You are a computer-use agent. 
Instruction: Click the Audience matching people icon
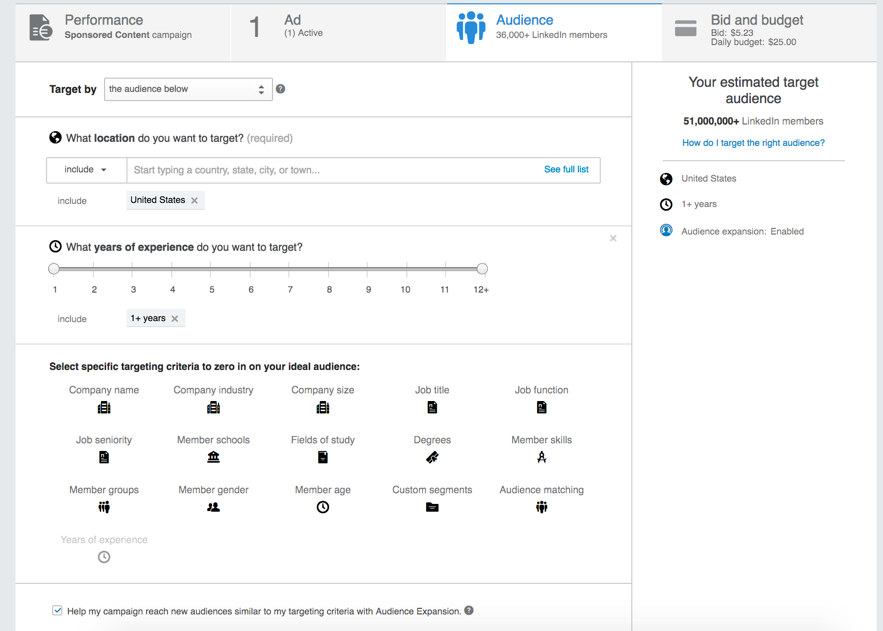pyautogui.click(x=541, y=507)
